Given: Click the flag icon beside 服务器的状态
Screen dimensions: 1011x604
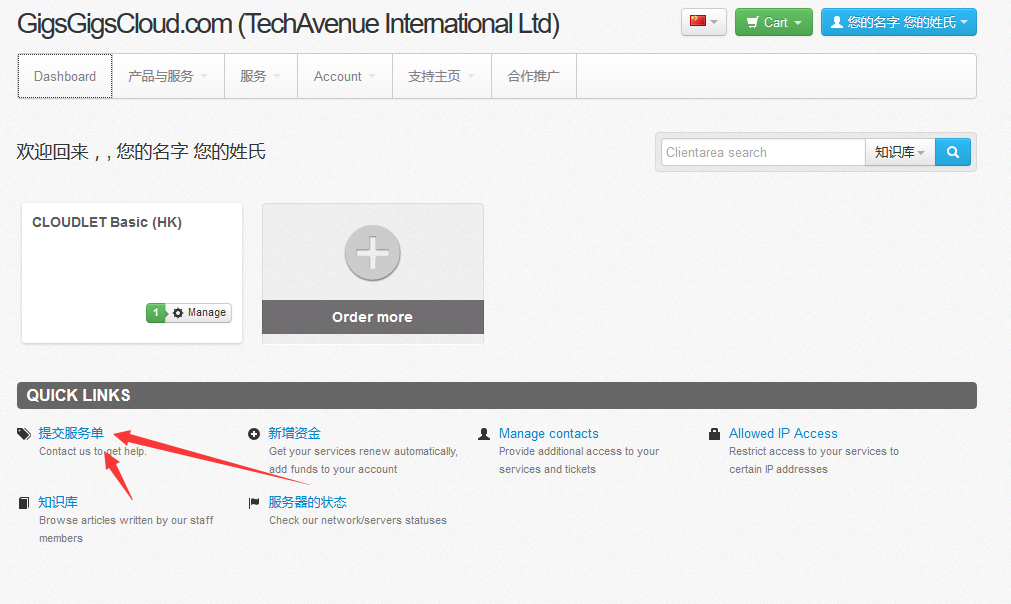Looking at the screenshot, I should click(254, 503).
